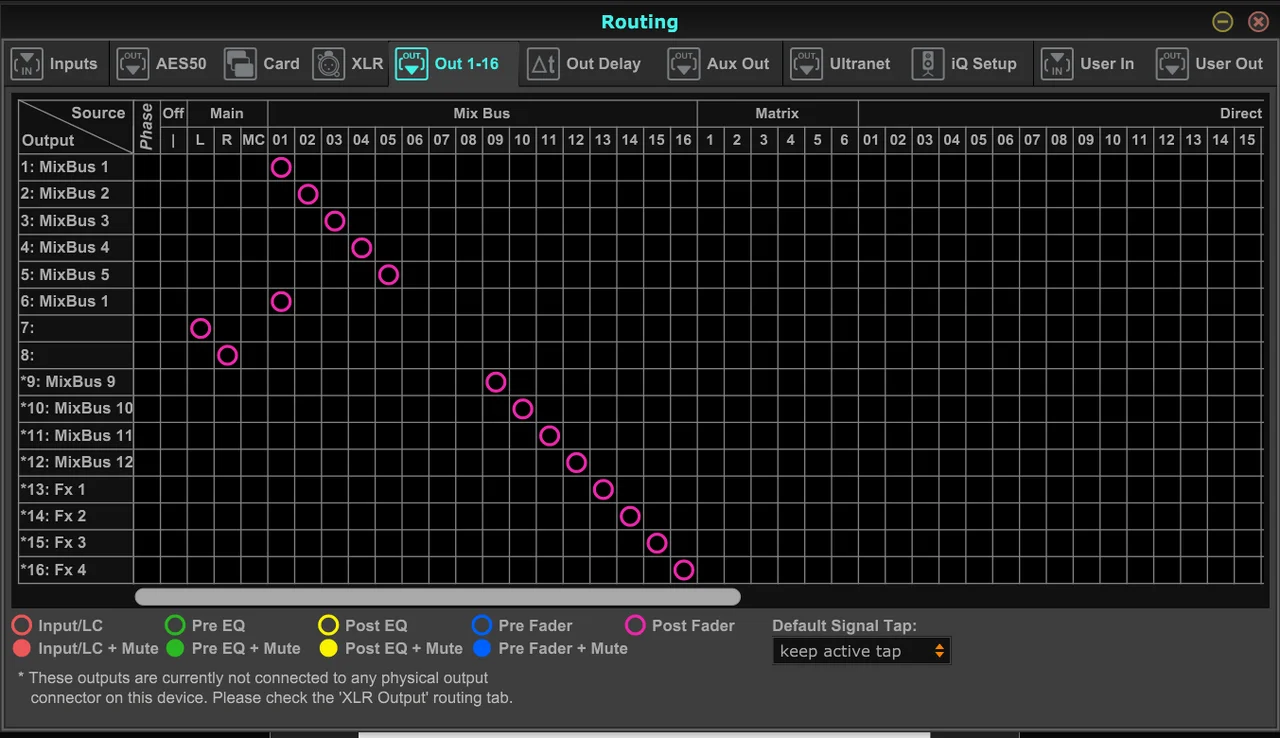Viewport: 1280px width, 738px height.
Task: Open the Ultranet output icon
Action: pos(806,64)
